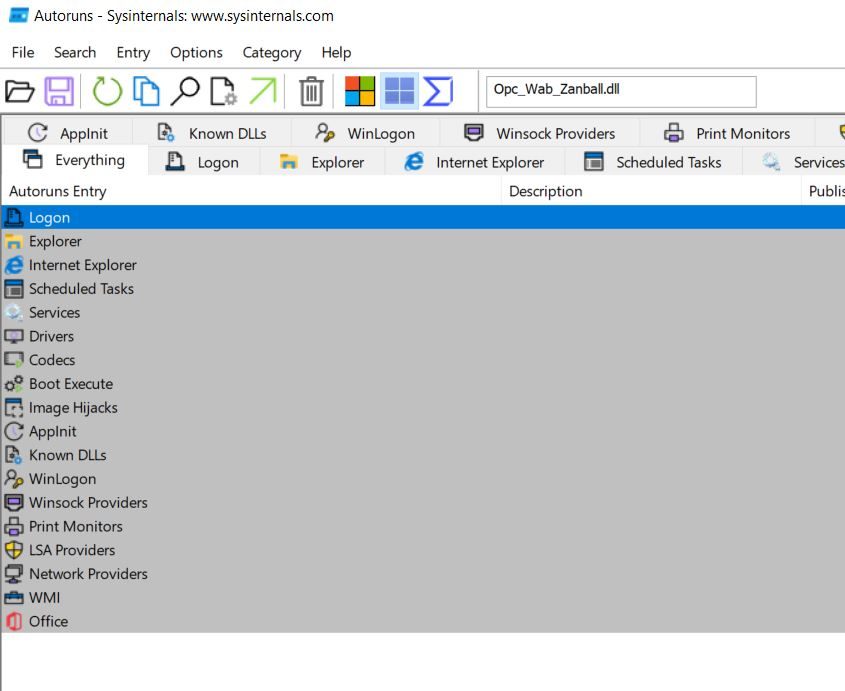Switch to the Logon tab
Image resolution: width=845 pixels, height=691 pixels.
click(202, 162)
